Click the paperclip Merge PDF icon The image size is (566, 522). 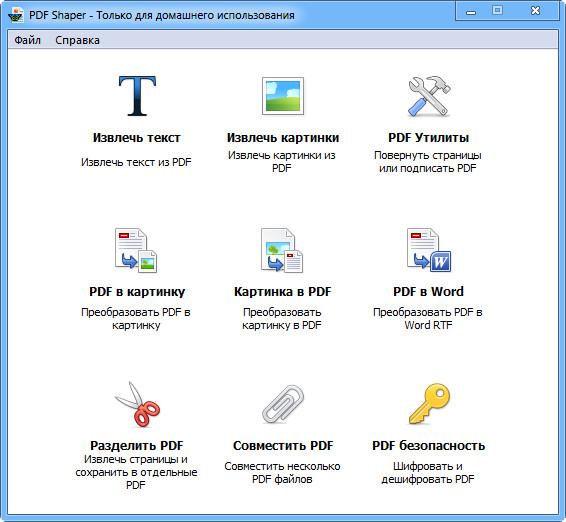(283, 404)
